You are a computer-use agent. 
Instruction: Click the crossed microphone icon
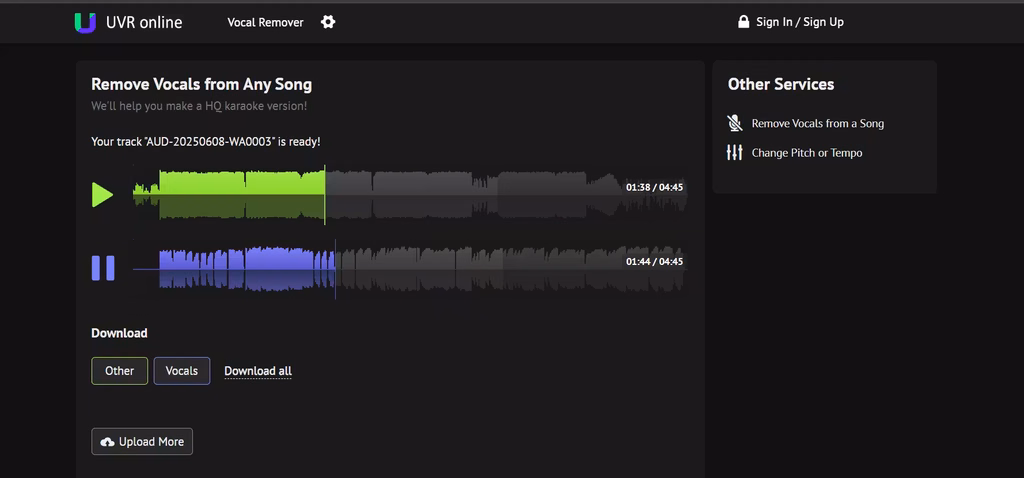pyautogui.click(x=735, y=123)
